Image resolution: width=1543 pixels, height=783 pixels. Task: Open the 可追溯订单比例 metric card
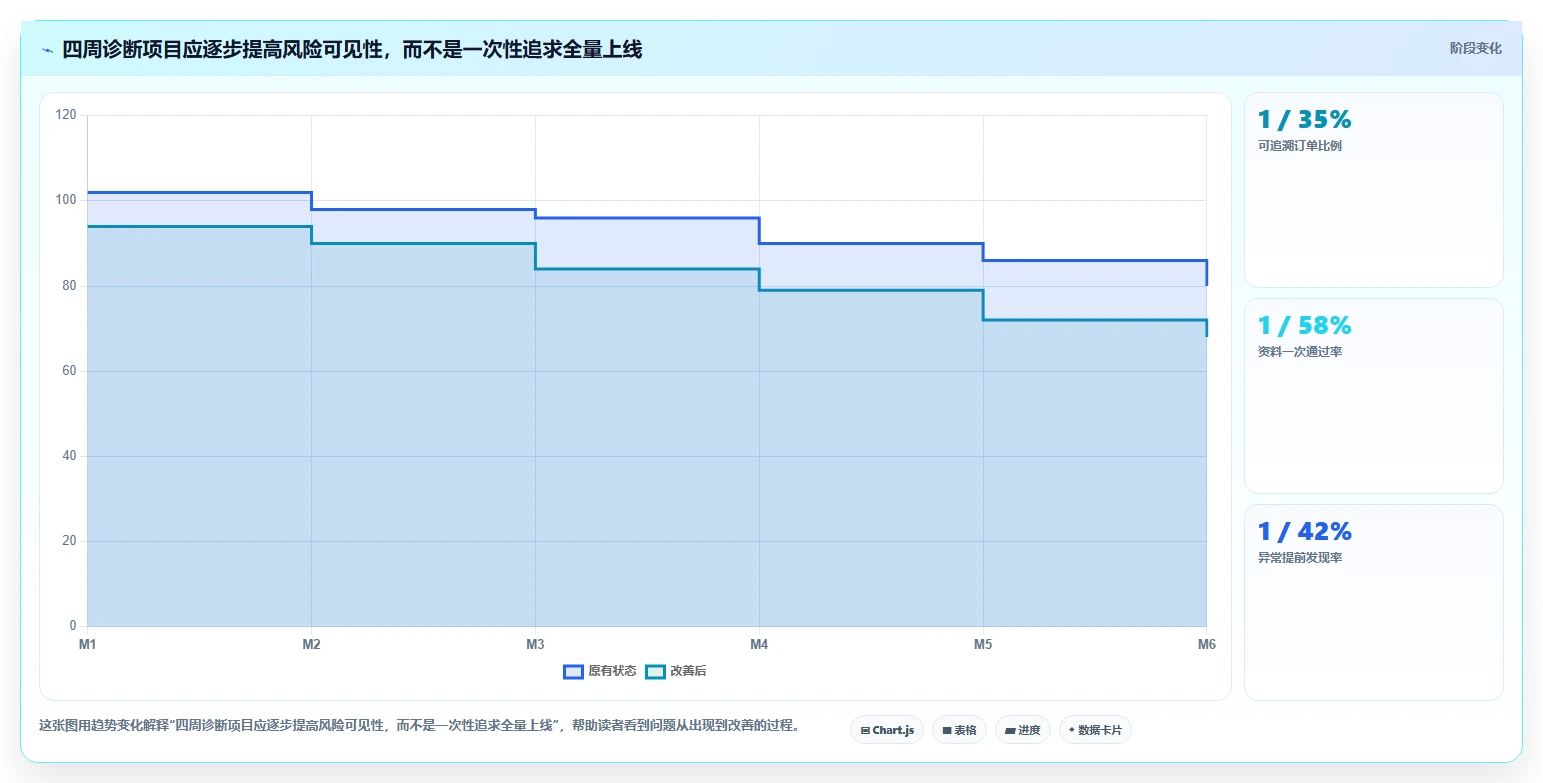pyautogui.click(x=1373, y=190)
